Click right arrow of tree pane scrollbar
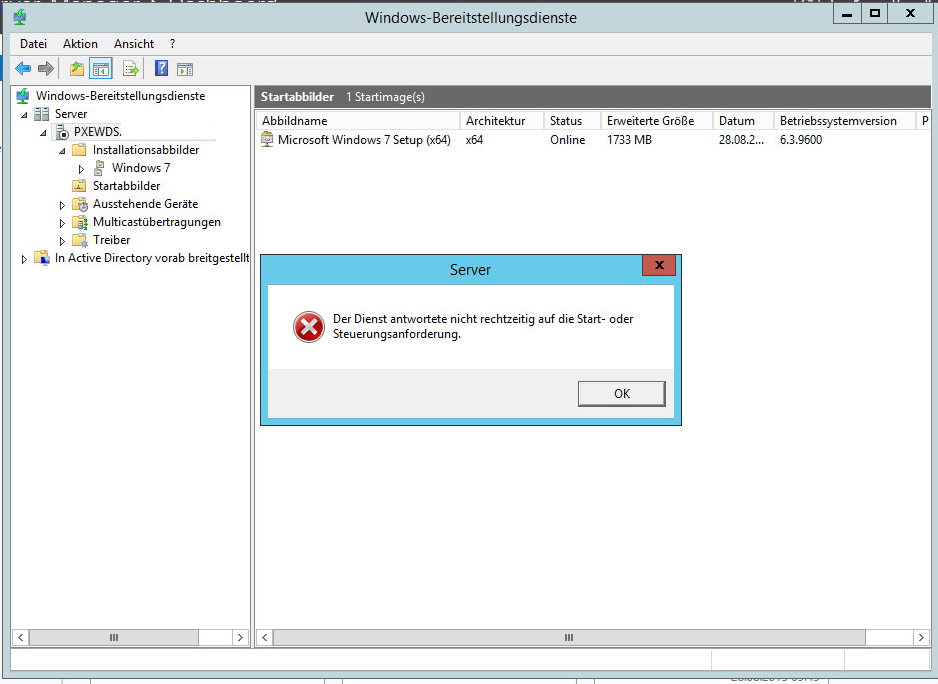 pyautogui.click(x=240, y=637)
